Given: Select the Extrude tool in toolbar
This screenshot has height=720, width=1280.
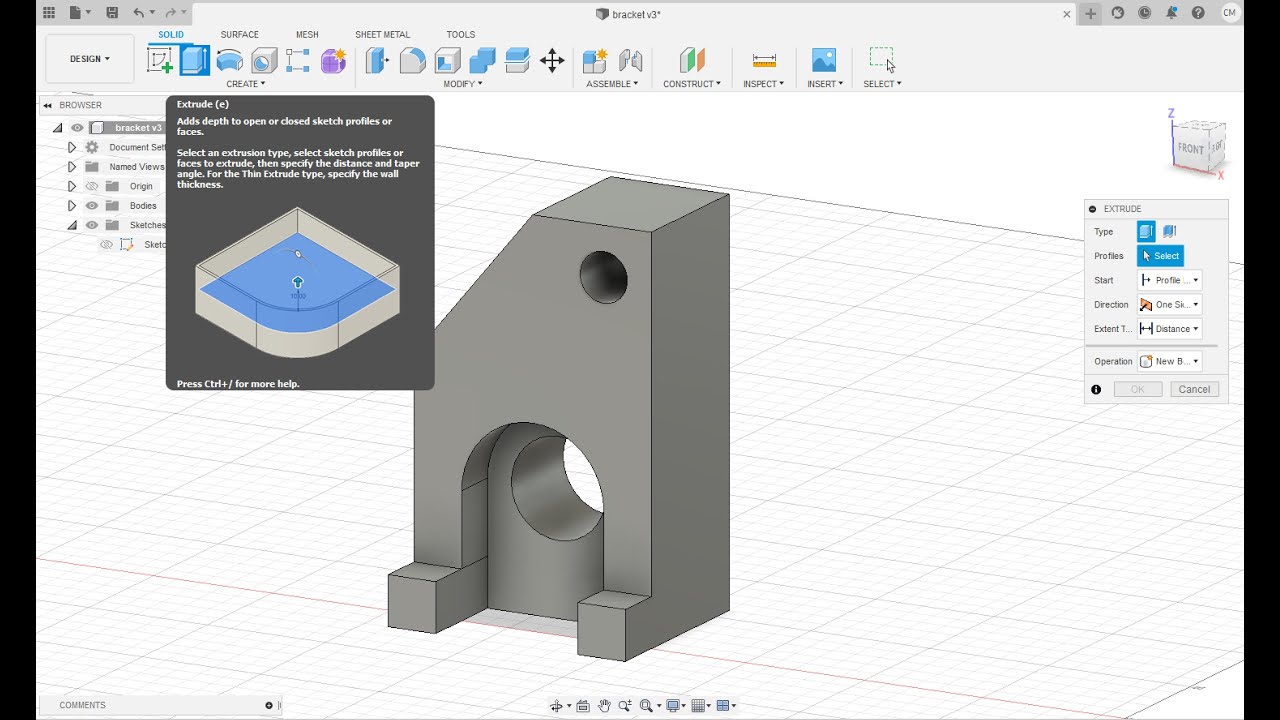Looking at the screenshot, I should pos(194,60).
